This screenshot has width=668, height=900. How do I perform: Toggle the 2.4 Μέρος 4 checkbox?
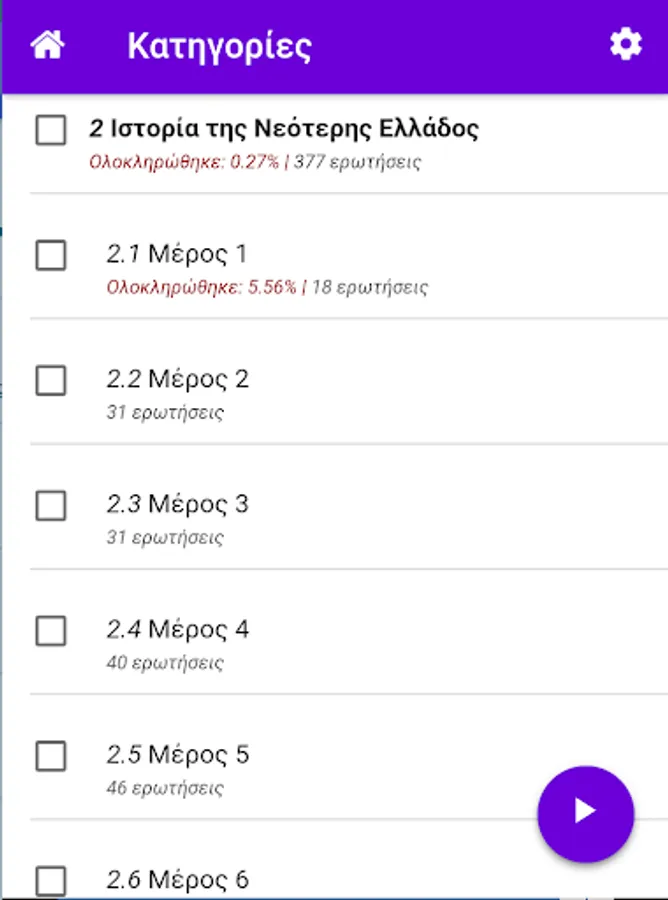(x=51, y=631)
